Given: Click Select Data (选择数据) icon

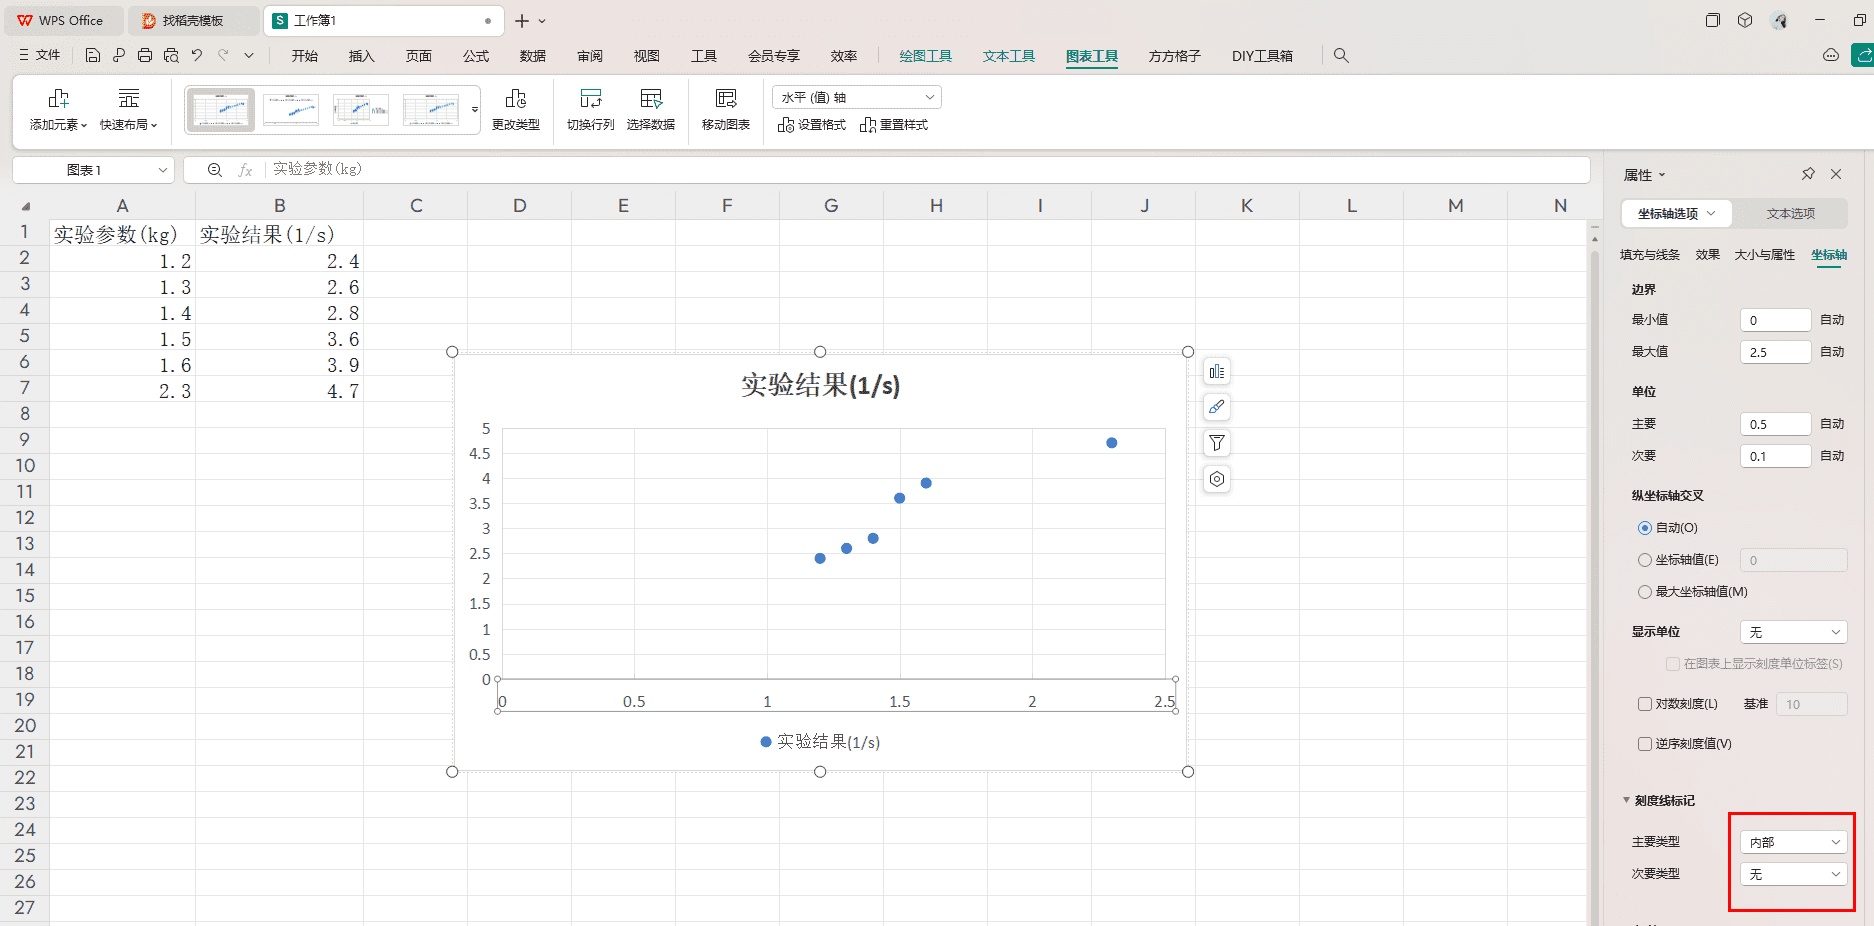Looking at the screenshot, I should 651,99.
